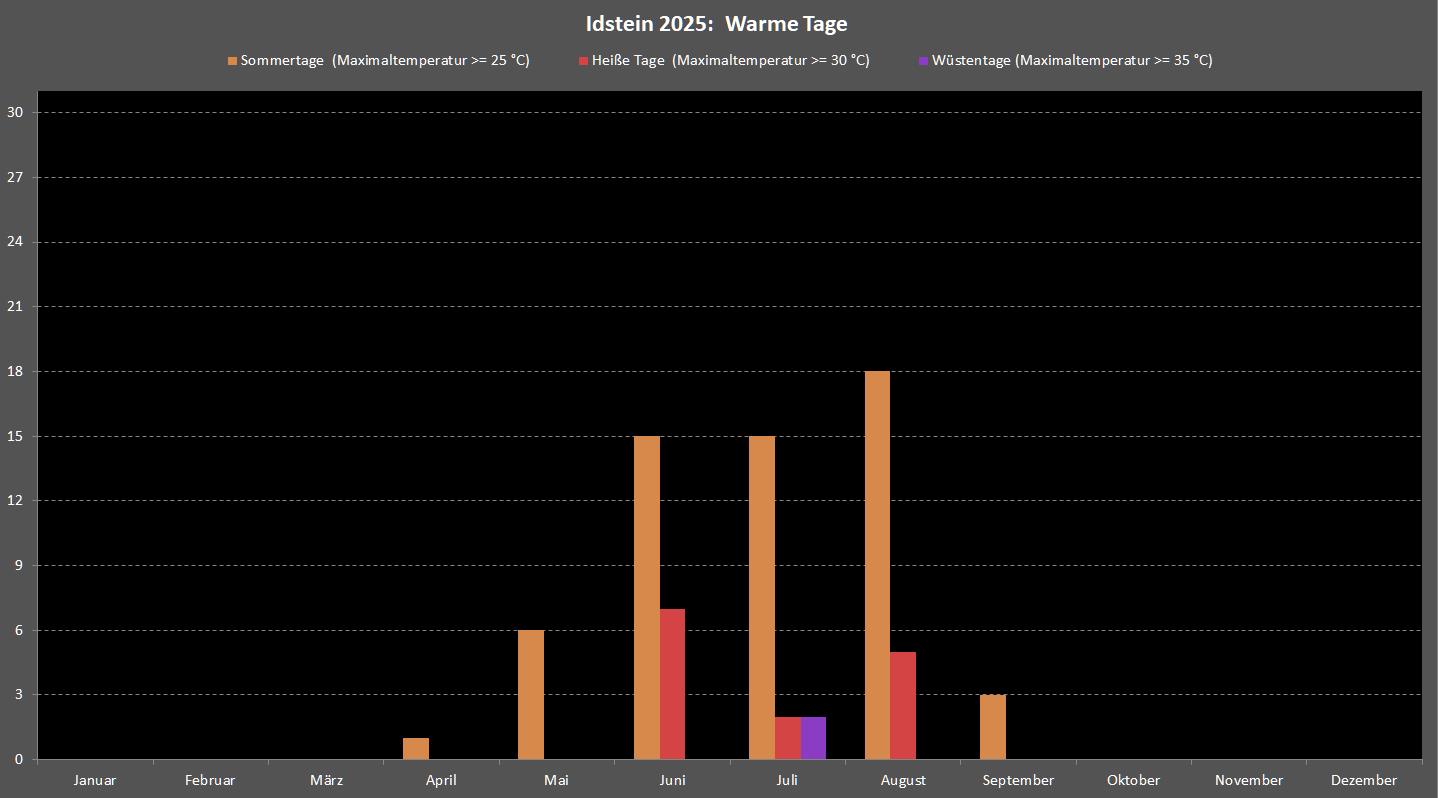
Task: Click the Januar label on the x-axis
Action: pos(95,780)
